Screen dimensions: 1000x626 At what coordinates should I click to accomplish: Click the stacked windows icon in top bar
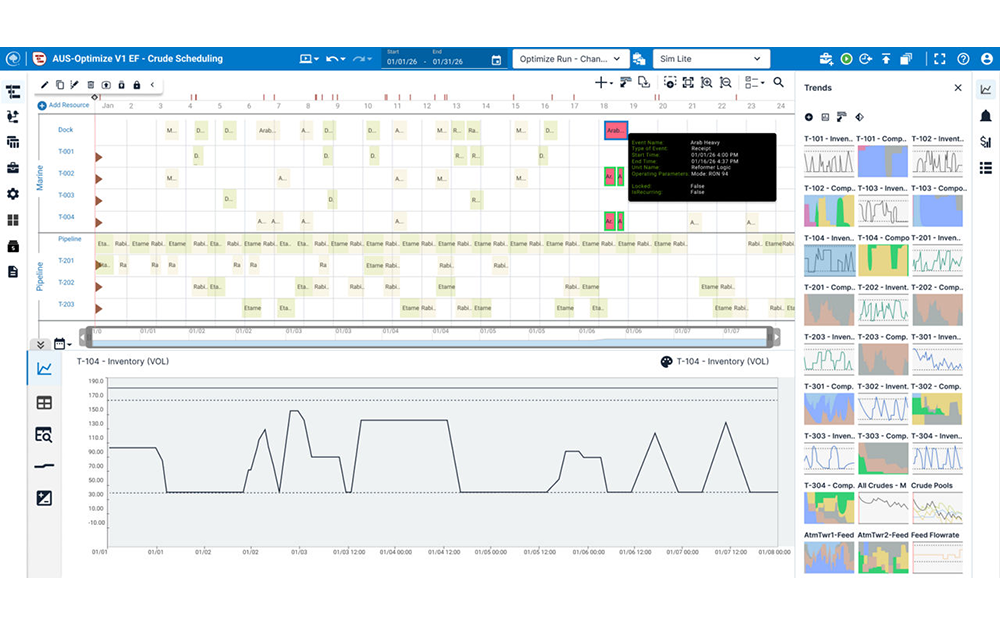tap(906, 59)
